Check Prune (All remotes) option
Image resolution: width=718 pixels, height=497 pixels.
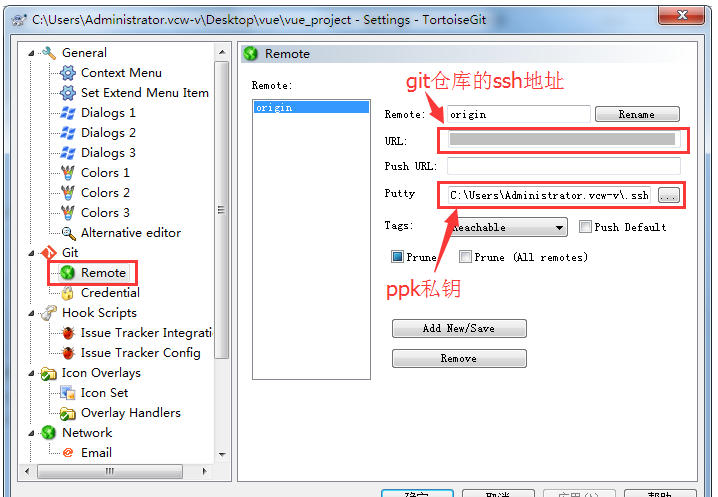[465, 257]
